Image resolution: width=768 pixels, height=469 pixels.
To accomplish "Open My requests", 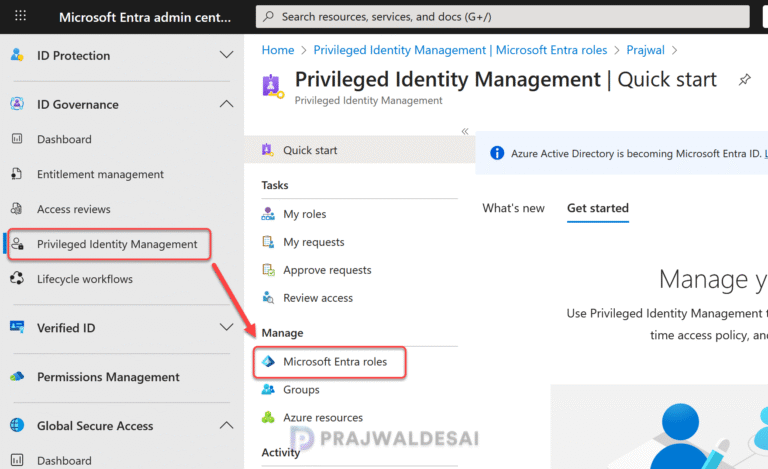I will [313, 242].
